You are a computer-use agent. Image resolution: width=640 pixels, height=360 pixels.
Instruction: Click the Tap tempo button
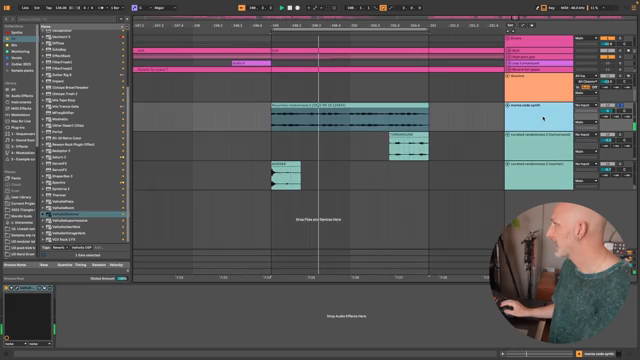click(49, 8)
